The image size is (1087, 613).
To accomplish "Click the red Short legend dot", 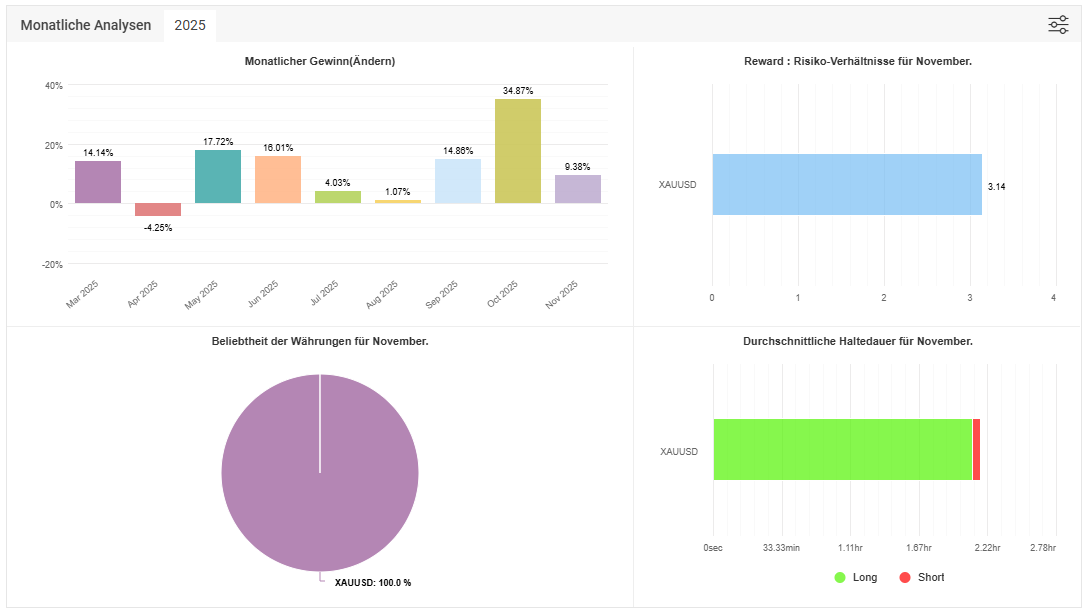I will click(x=905, y=577).
